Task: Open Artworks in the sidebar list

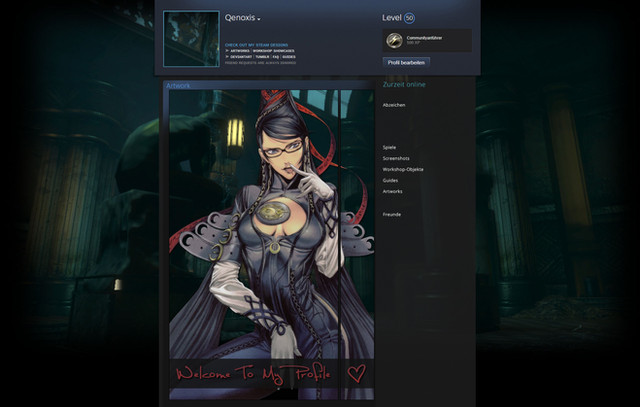Action: 392,191
